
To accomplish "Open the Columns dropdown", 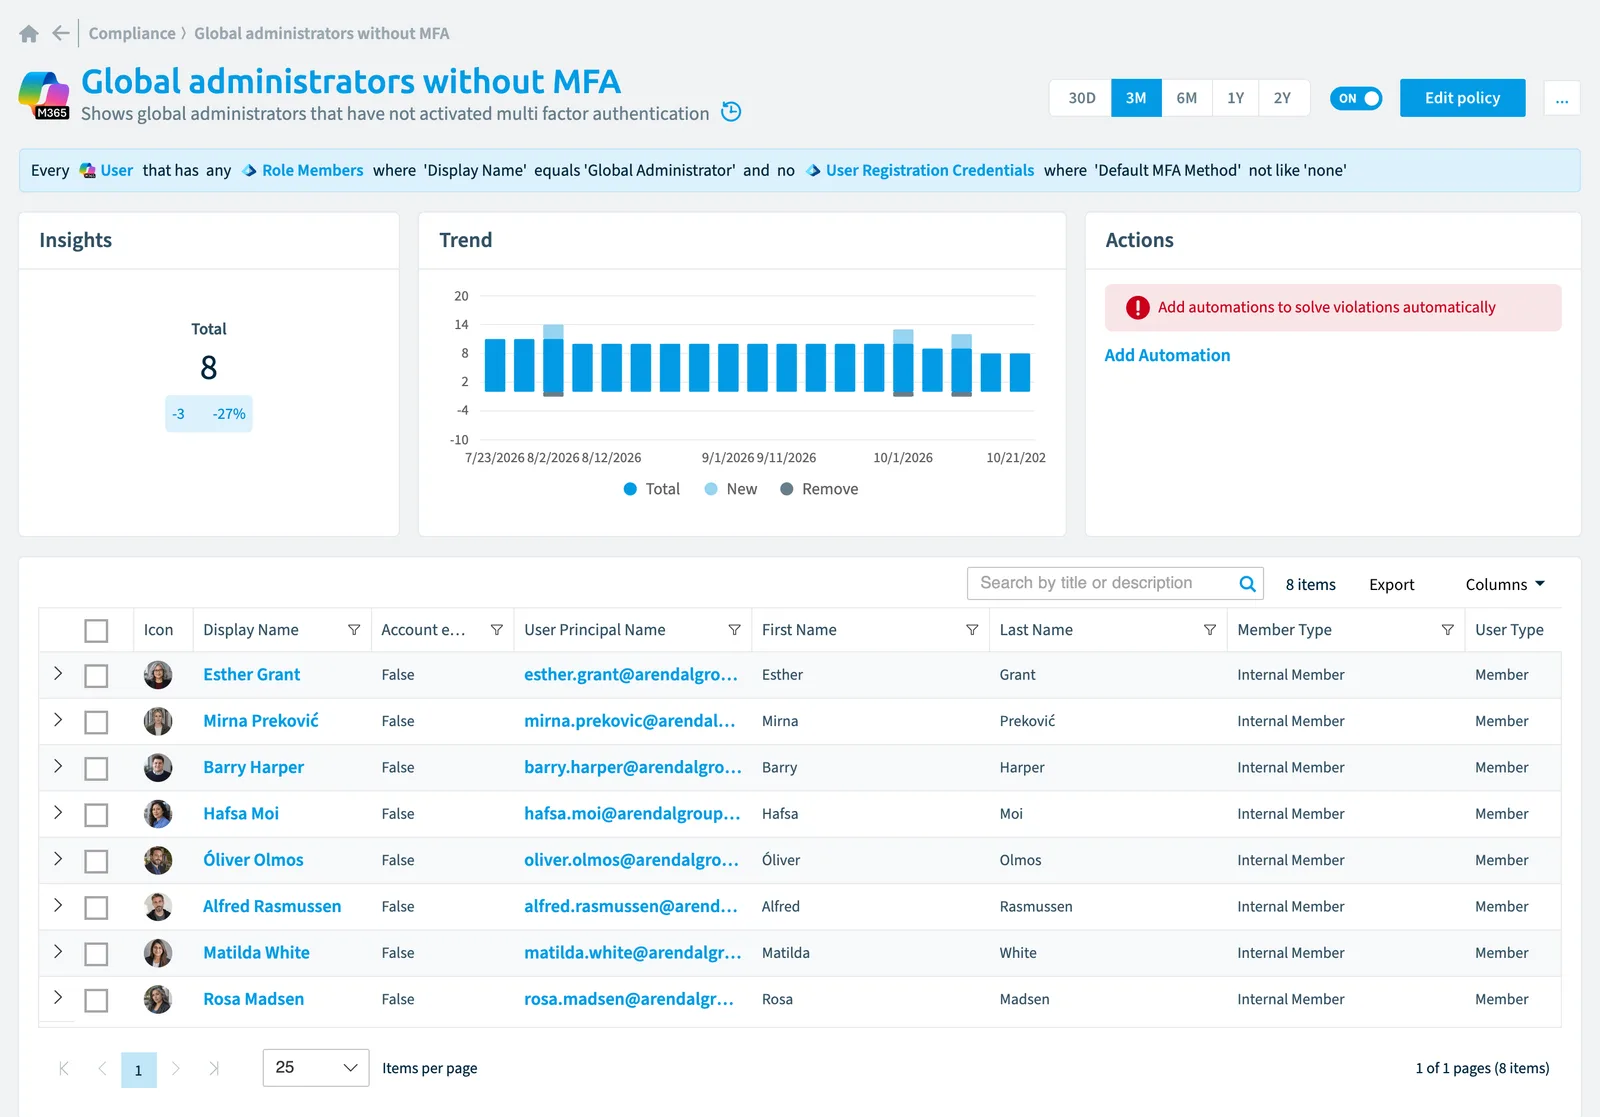I will pyautogui.click(x=1505, y=584).
